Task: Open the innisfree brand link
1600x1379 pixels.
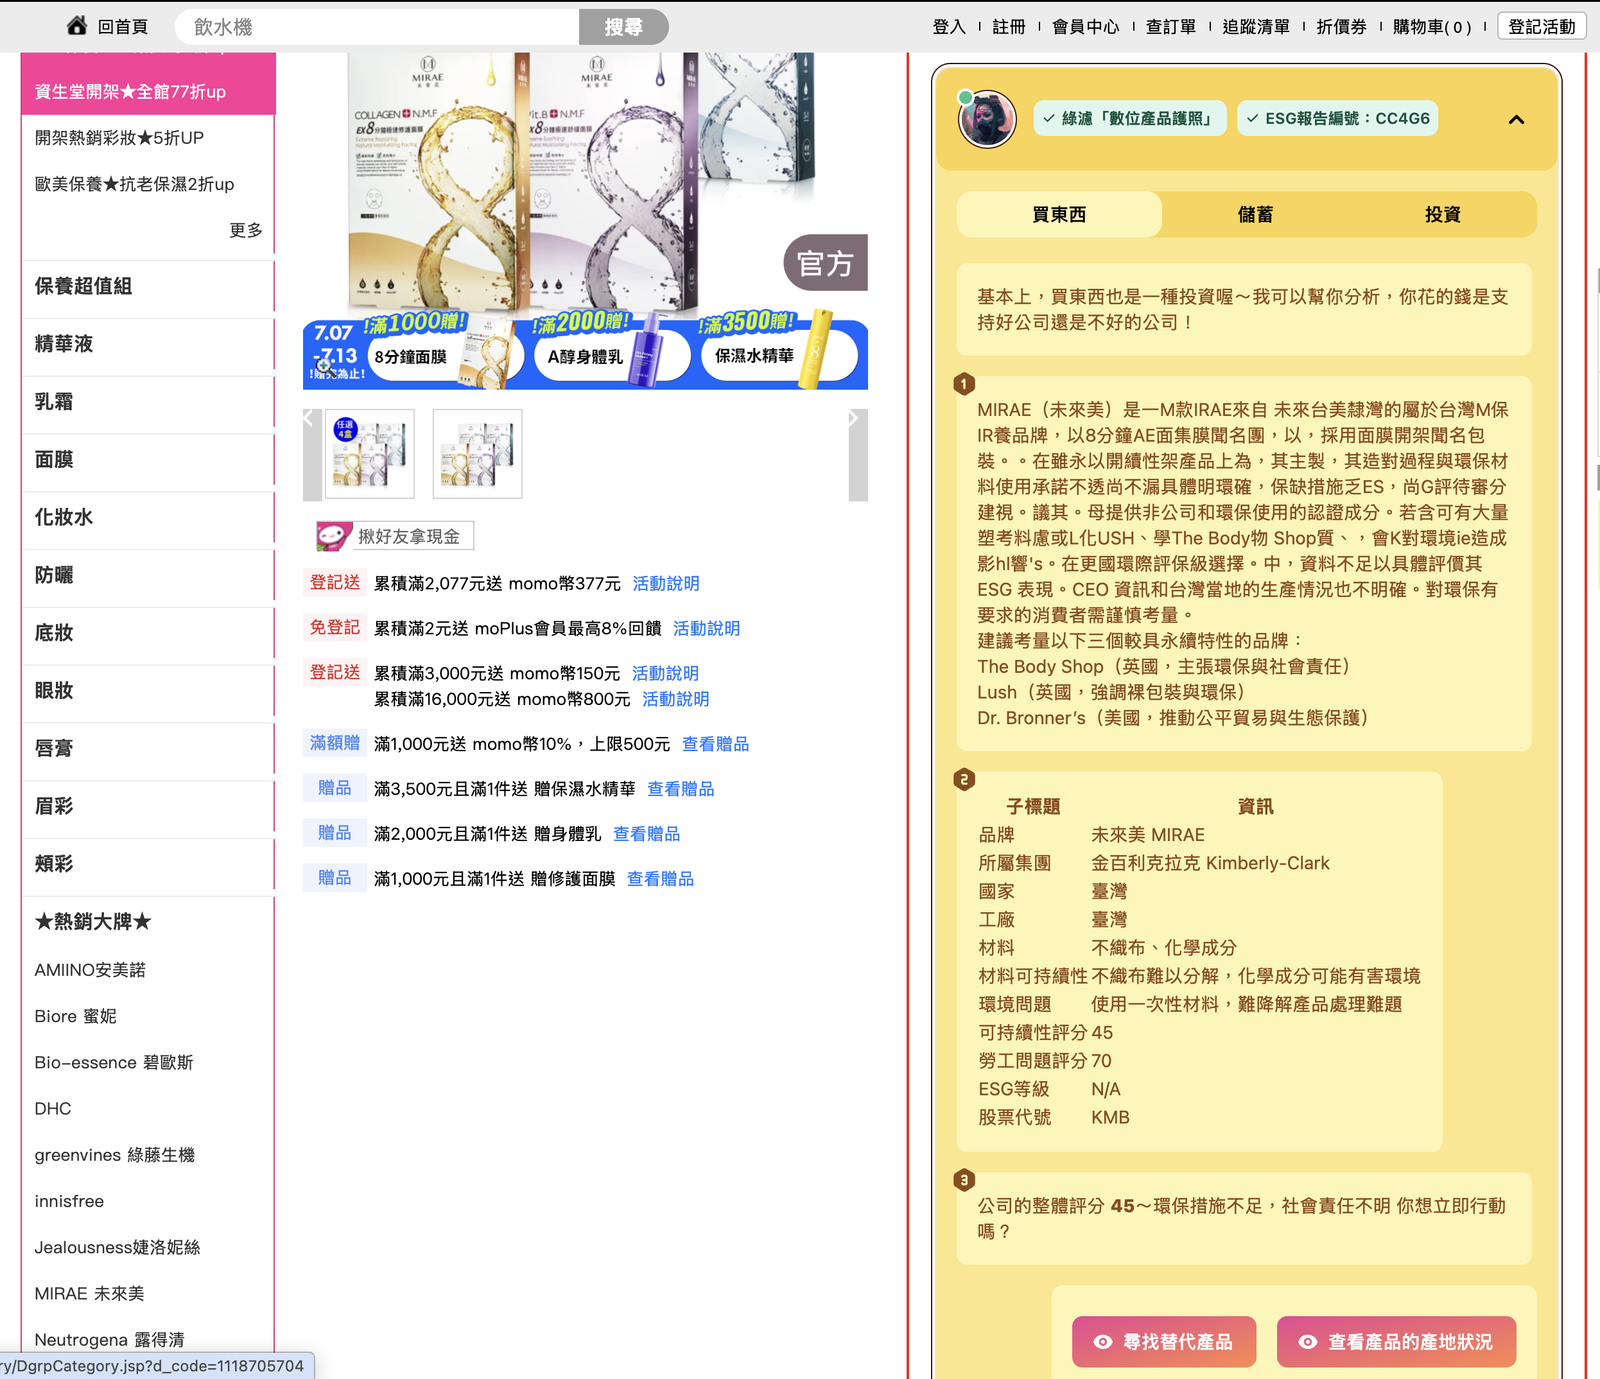Action: coord(69,1201)
